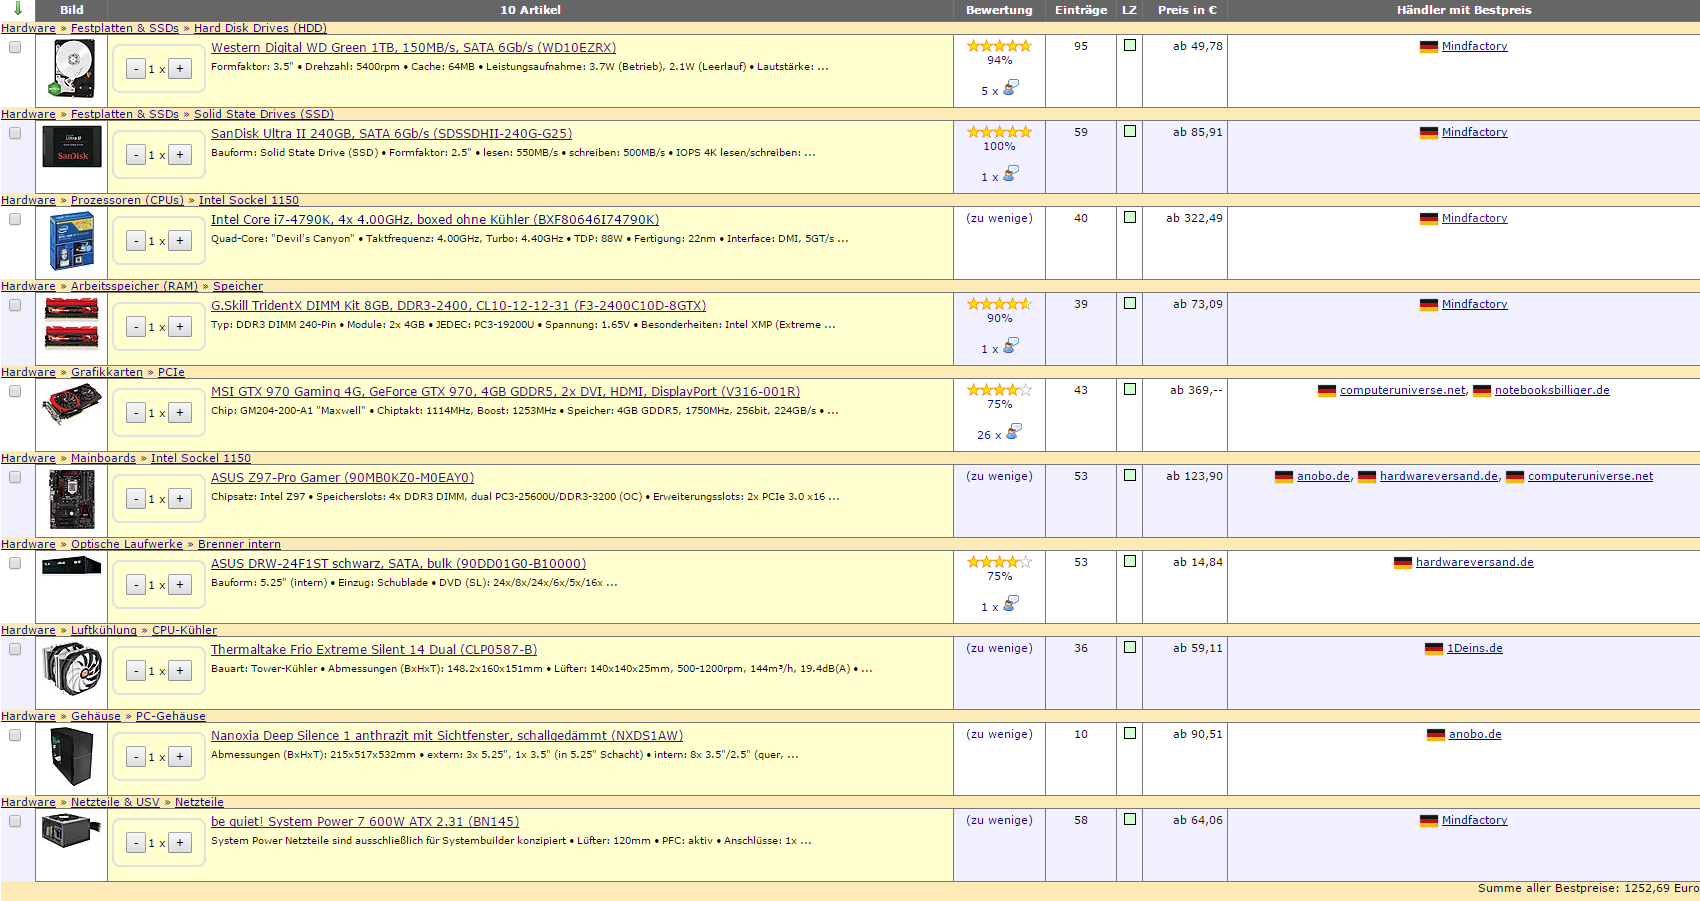Click the reviews icon for MSI GTX 970

pos(1013,432)
